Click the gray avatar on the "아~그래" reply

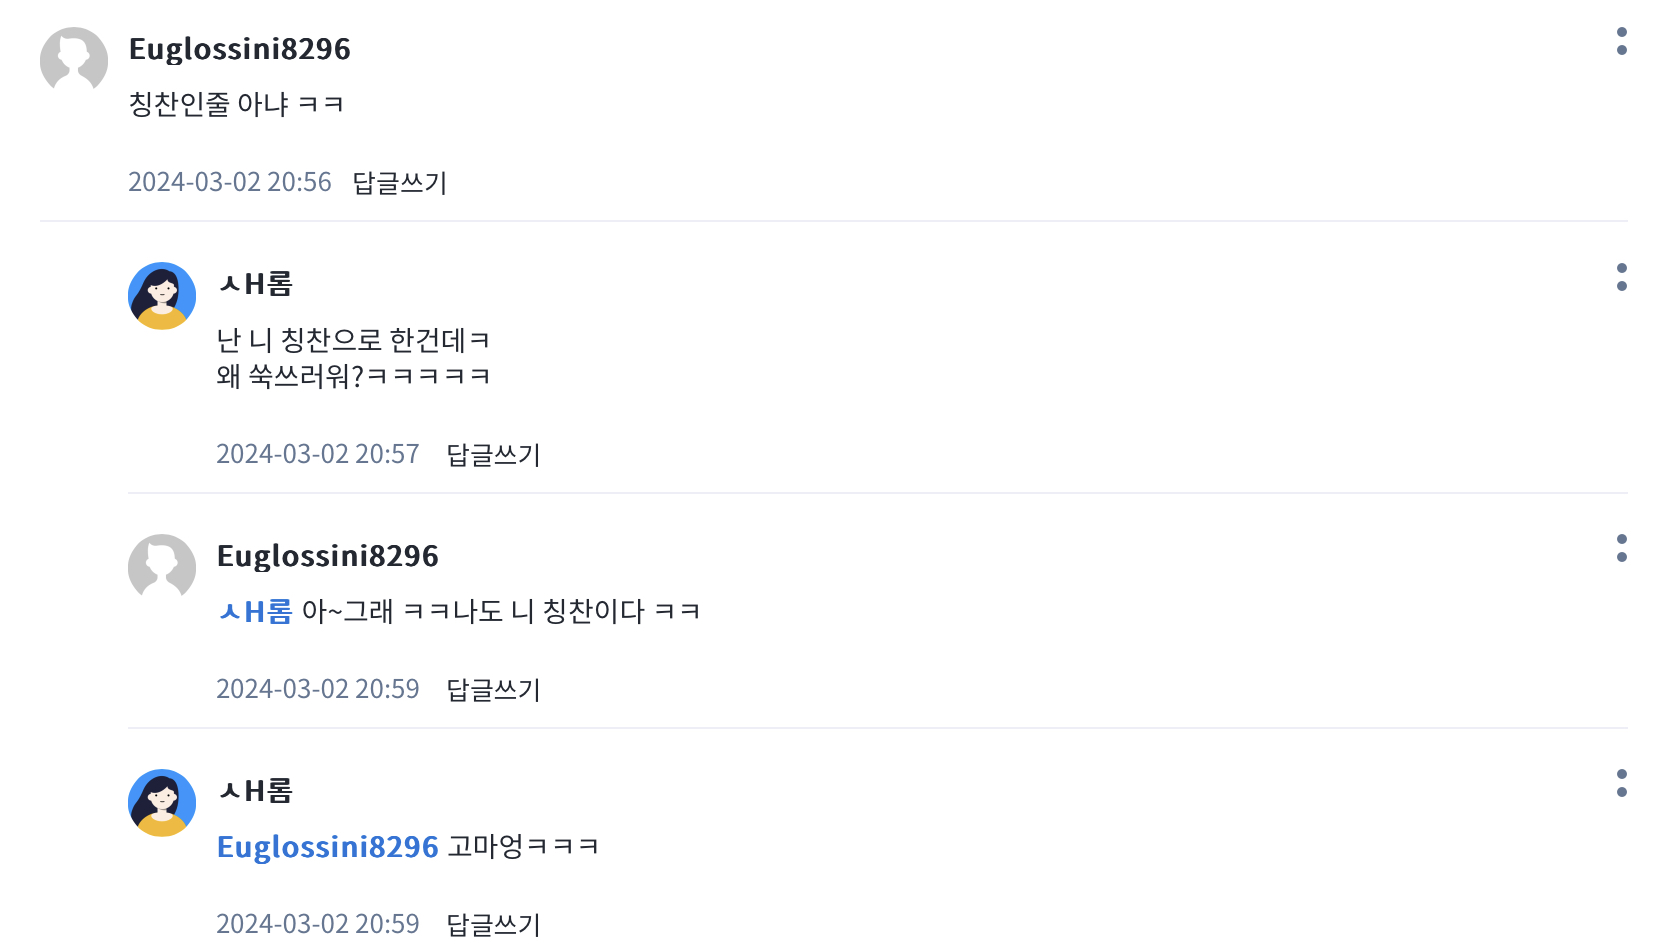(x=162, y=567)
